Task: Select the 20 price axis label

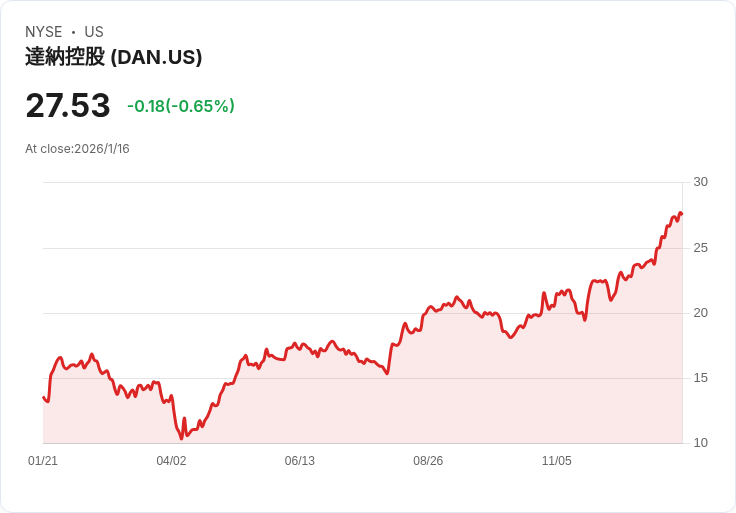Action: tap(701, 313)
